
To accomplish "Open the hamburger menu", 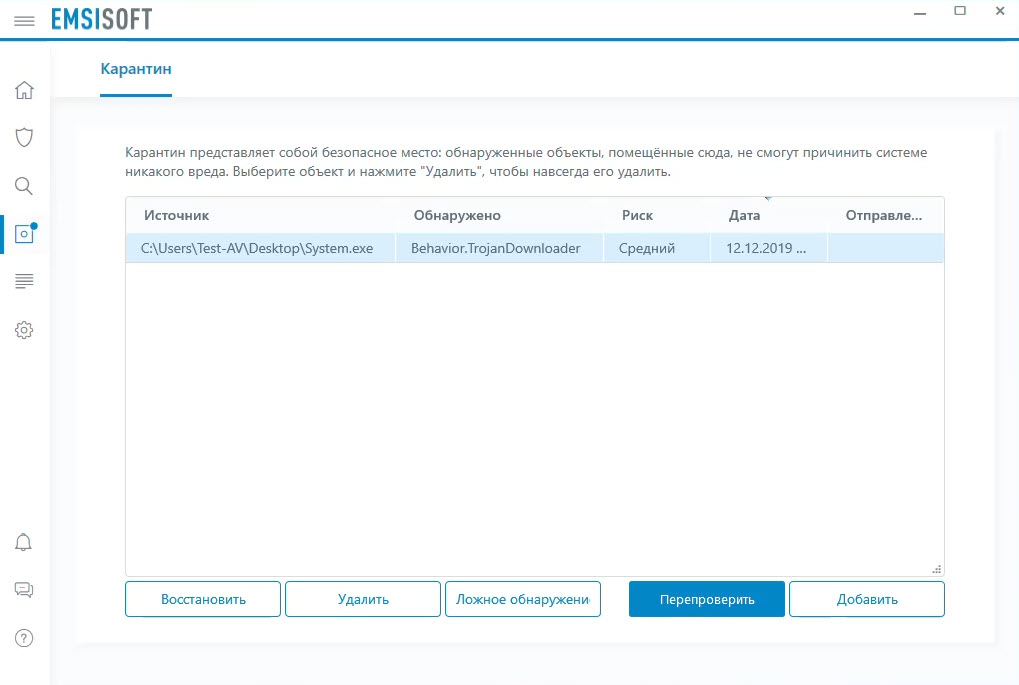I will tap(24, 21).
